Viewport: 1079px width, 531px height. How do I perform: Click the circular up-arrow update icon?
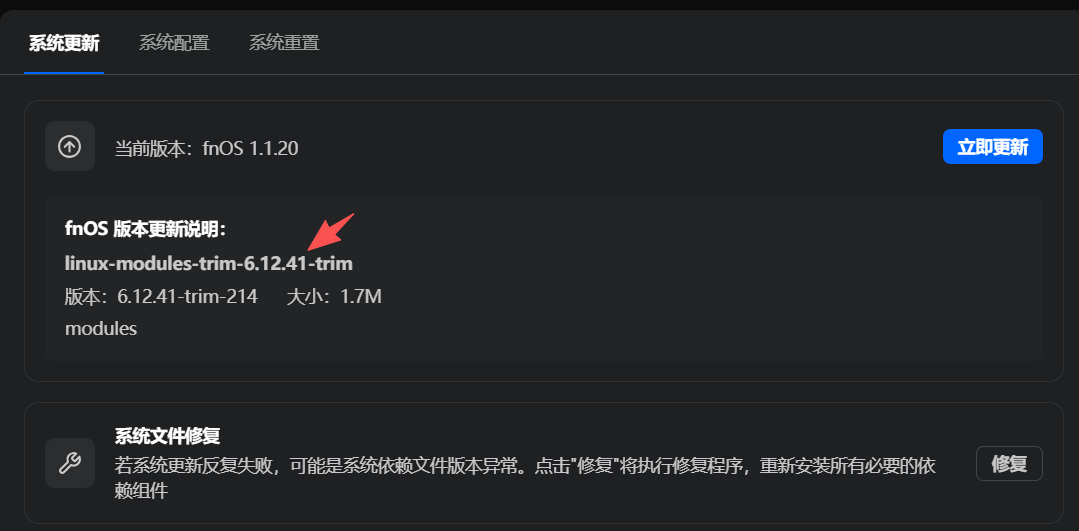click(70, 146)
